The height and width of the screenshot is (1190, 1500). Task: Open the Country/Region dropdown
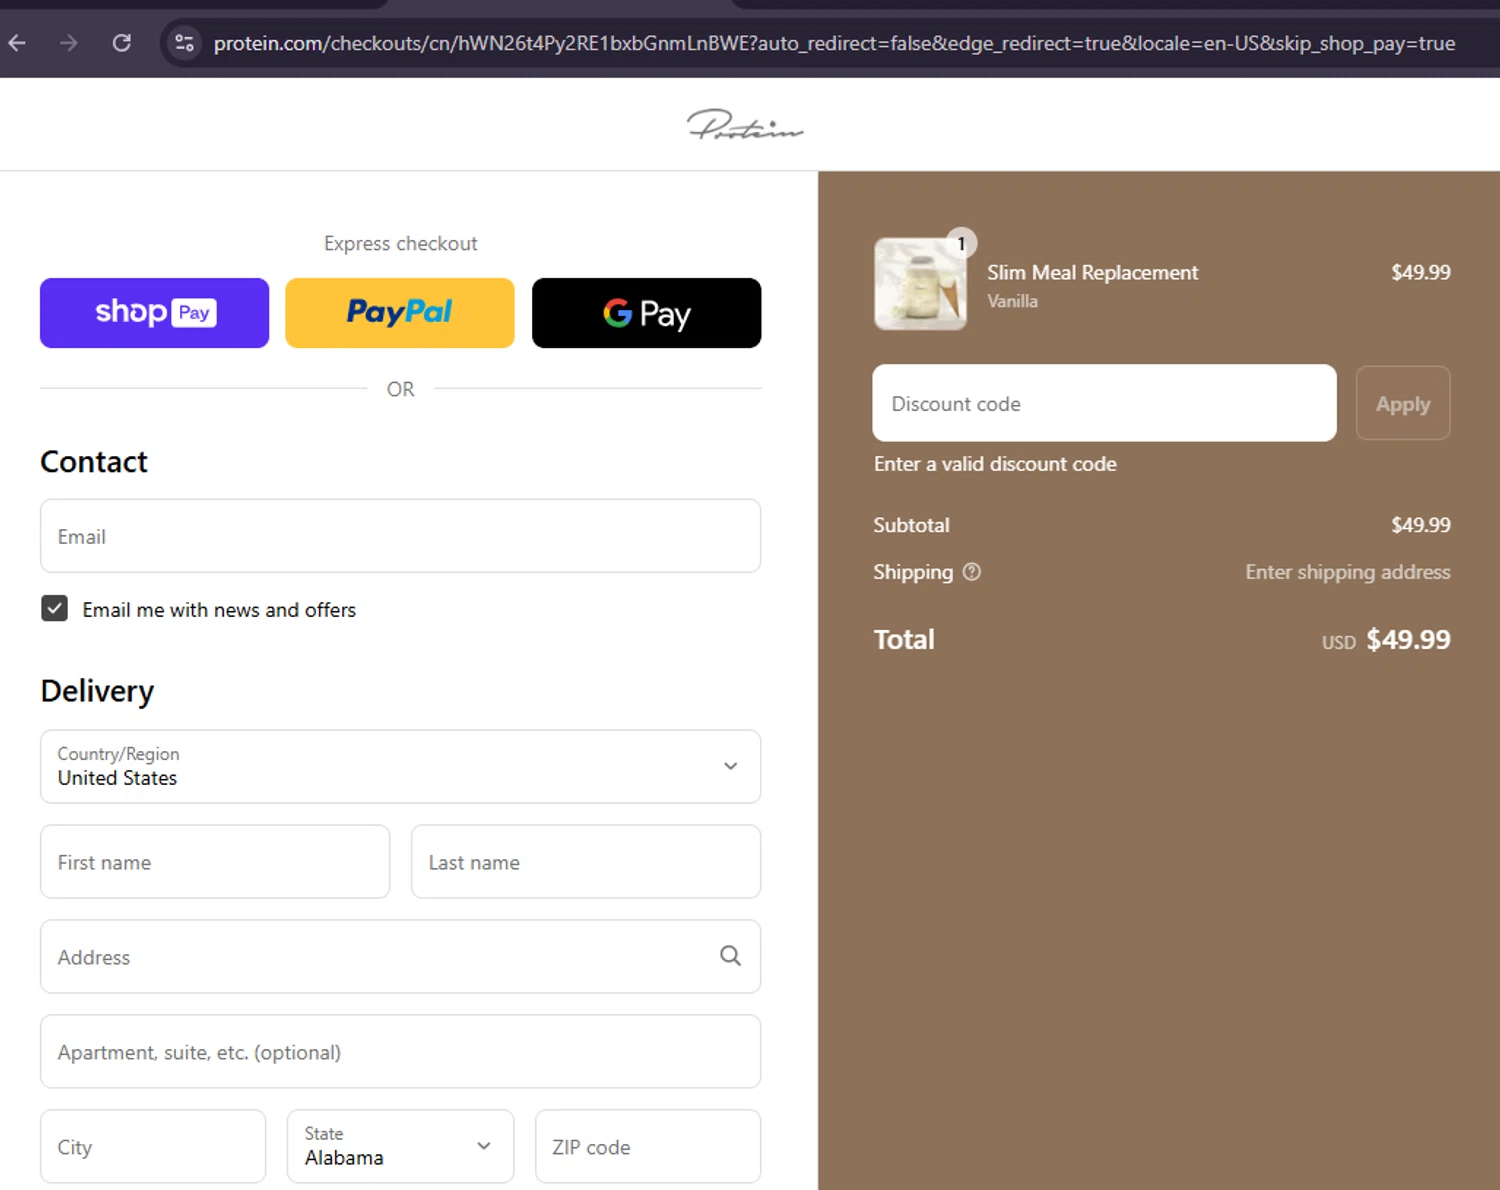(x=400, y=766)
